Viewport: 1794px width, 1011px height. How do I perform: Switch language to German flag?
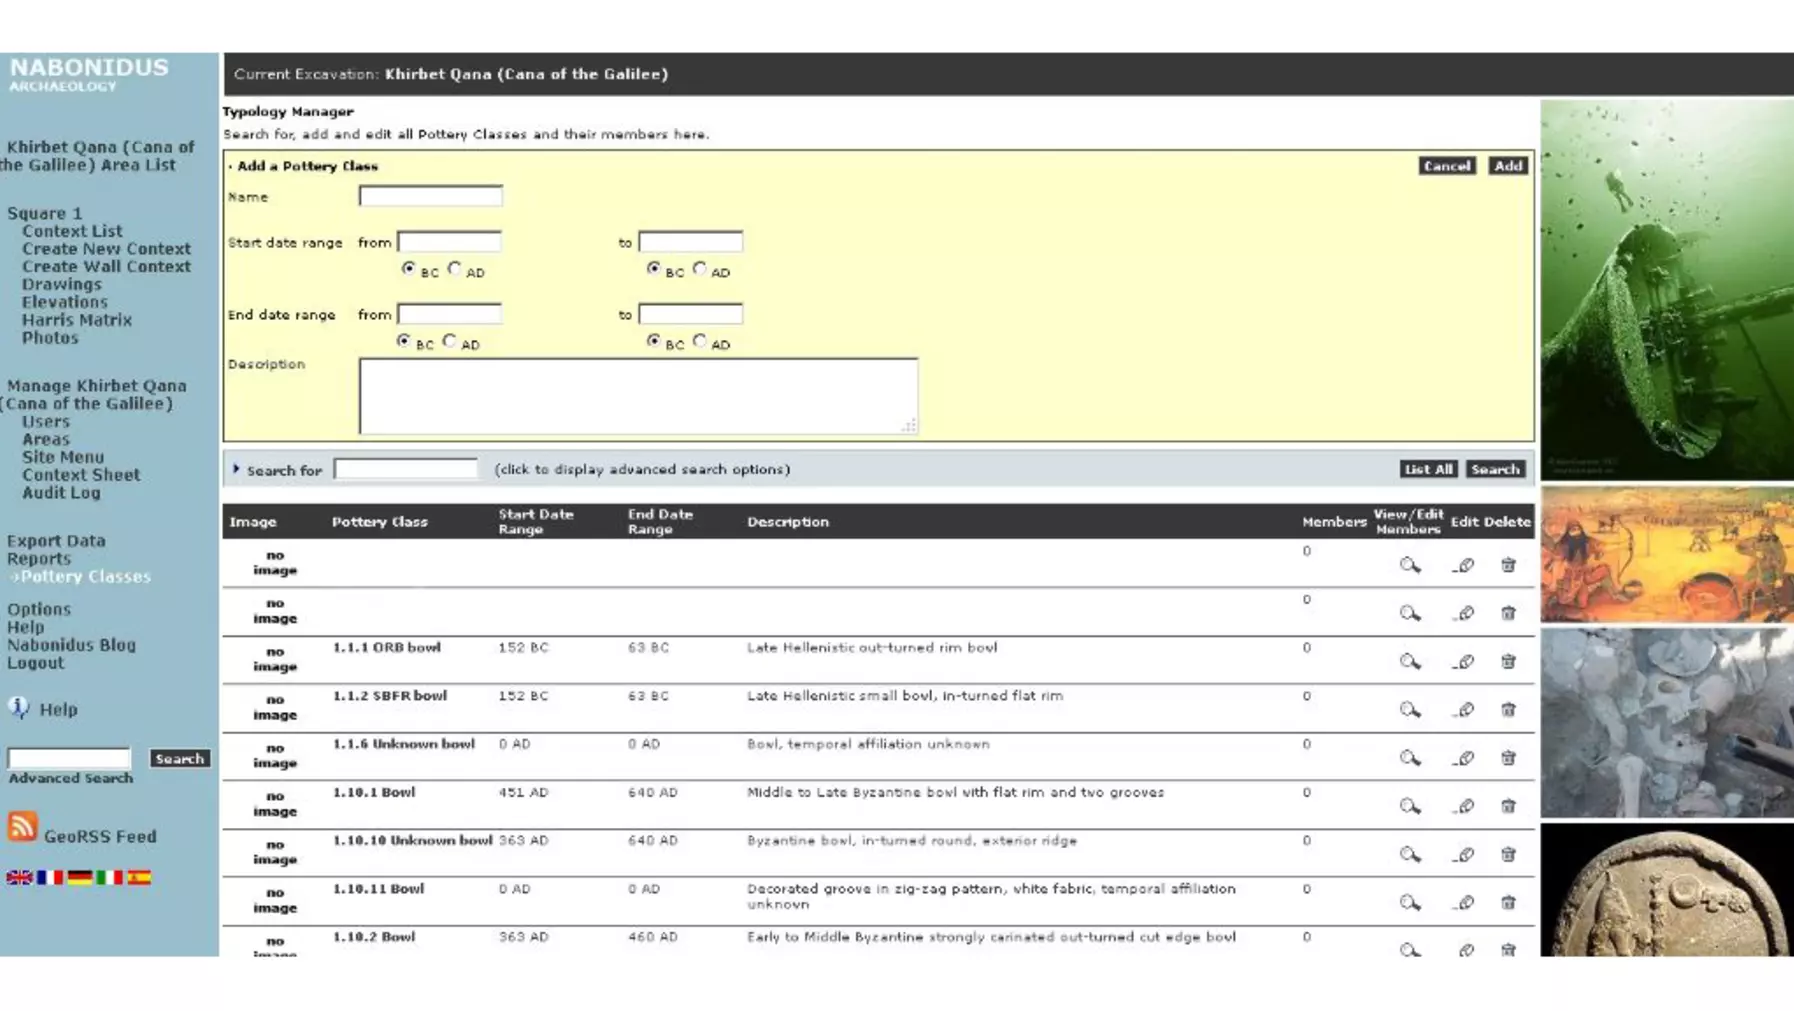[80, 877]
